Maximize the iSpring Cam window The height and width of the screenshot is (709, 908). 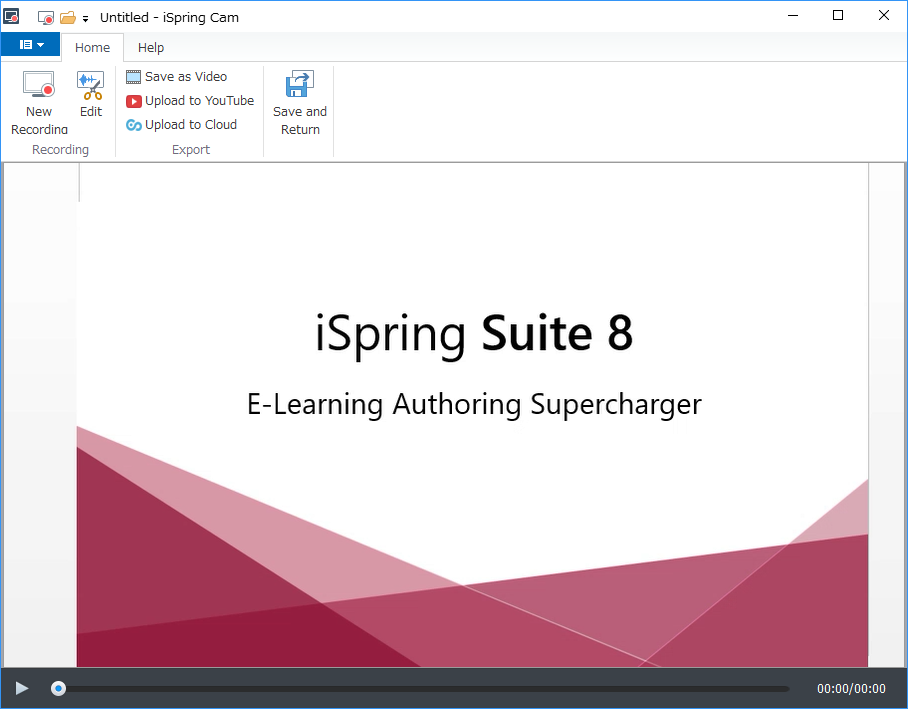click(x=838, y=16)
